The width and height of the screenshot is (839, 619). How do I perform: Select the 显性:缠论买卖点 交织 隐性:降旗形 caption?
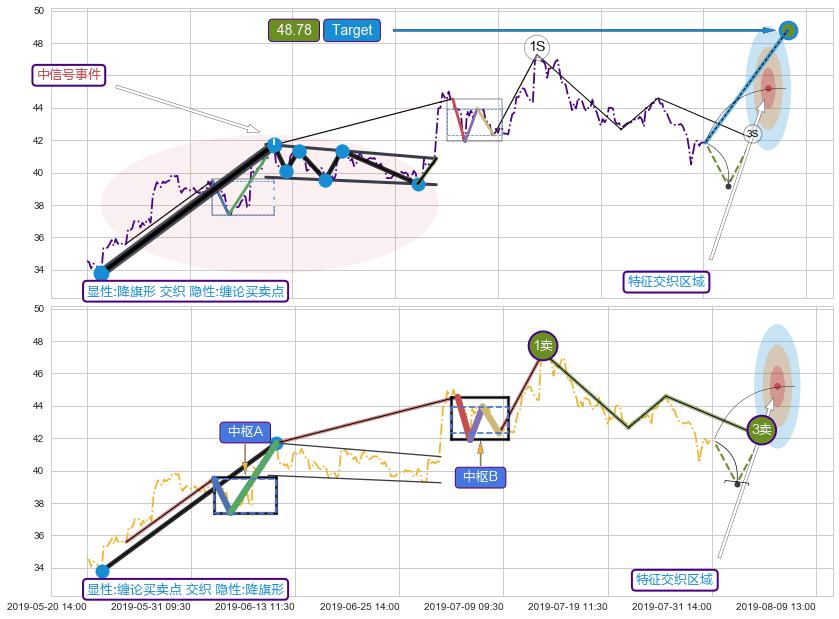[186, 589]
